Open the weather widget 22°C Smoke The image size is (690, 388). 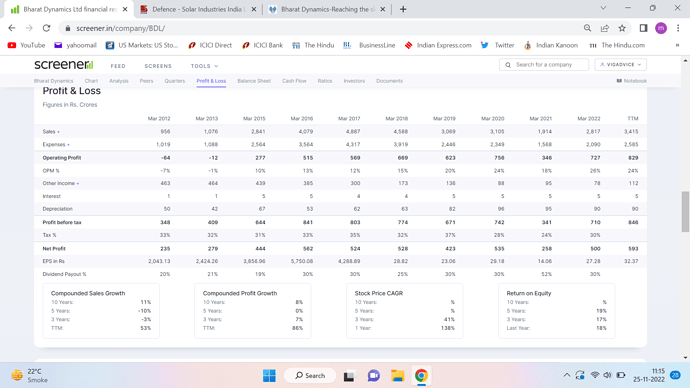(30, 376)
